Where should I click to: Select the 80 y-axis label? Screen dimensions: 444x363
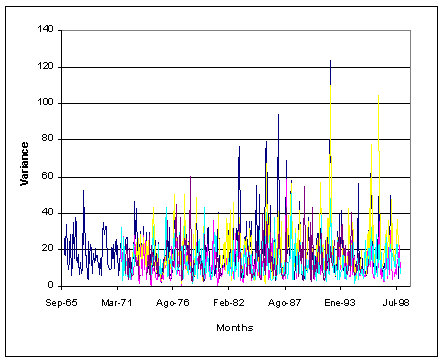pos(48,138)
